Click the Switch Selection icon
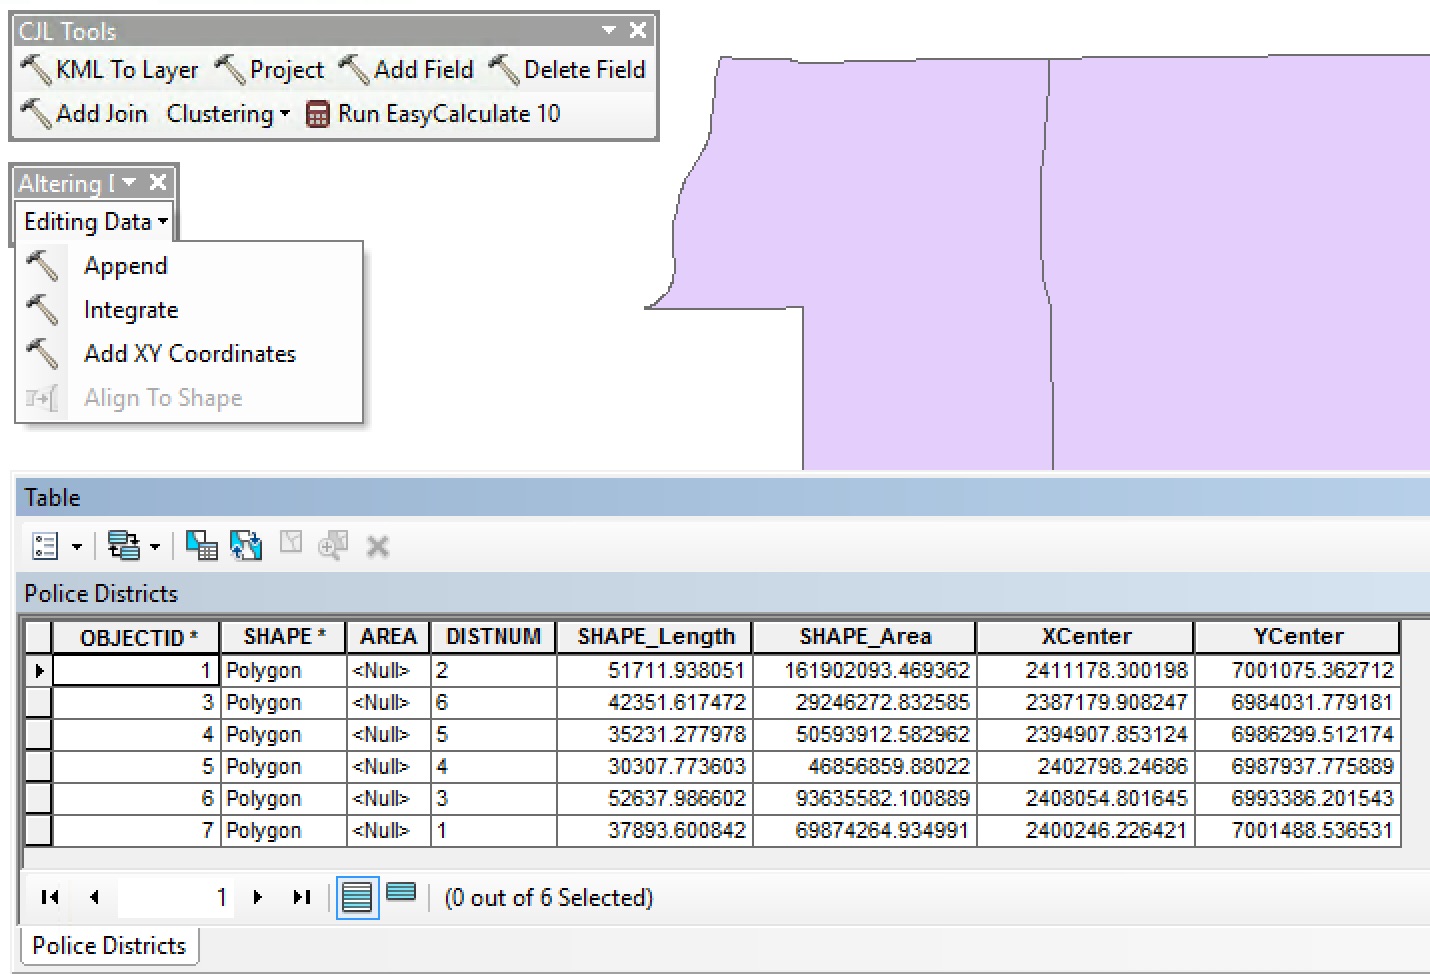 click(246, 546)
